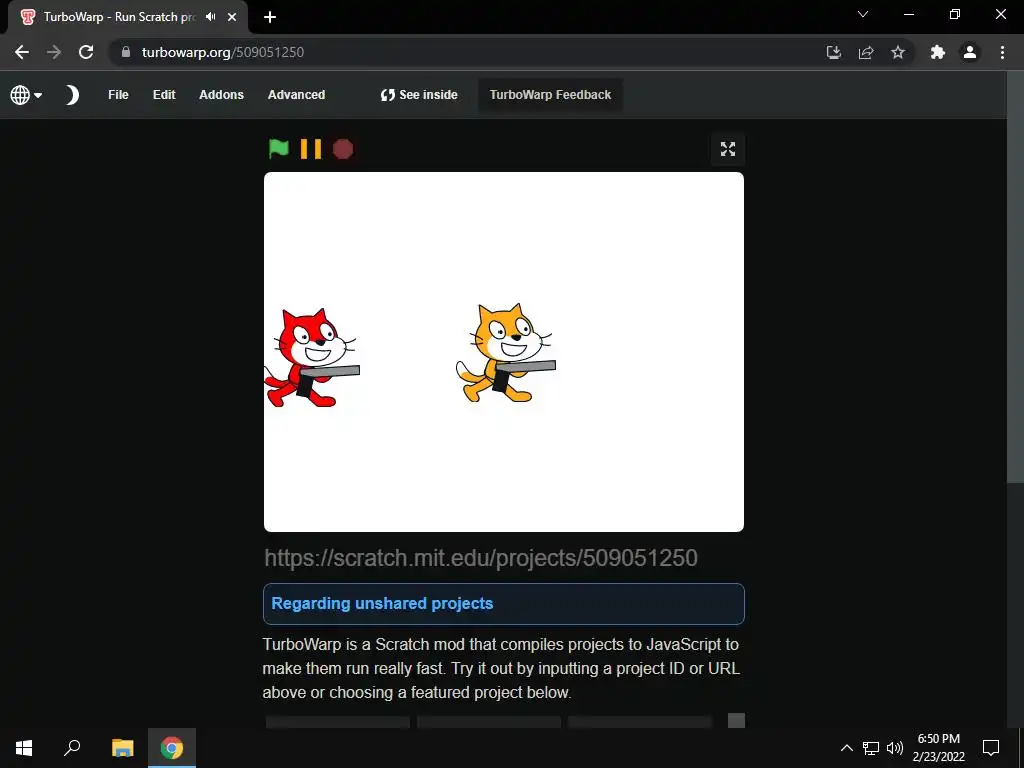
Task: Click the orange cat sprite on stage
Action: (x=505, y=353)
